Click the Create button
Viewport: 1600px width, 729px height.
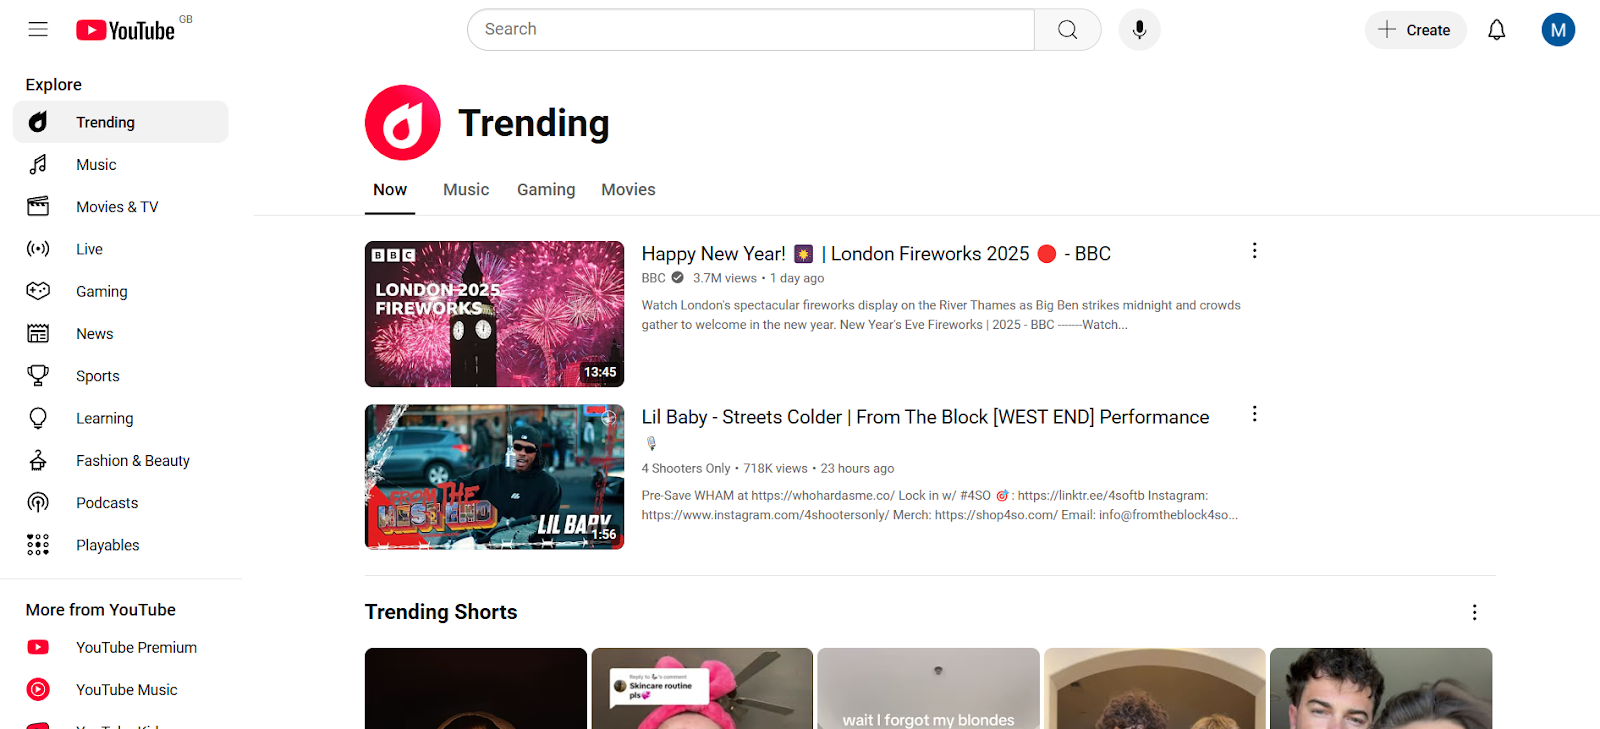pyautogui.click(x=1415, y=30)
